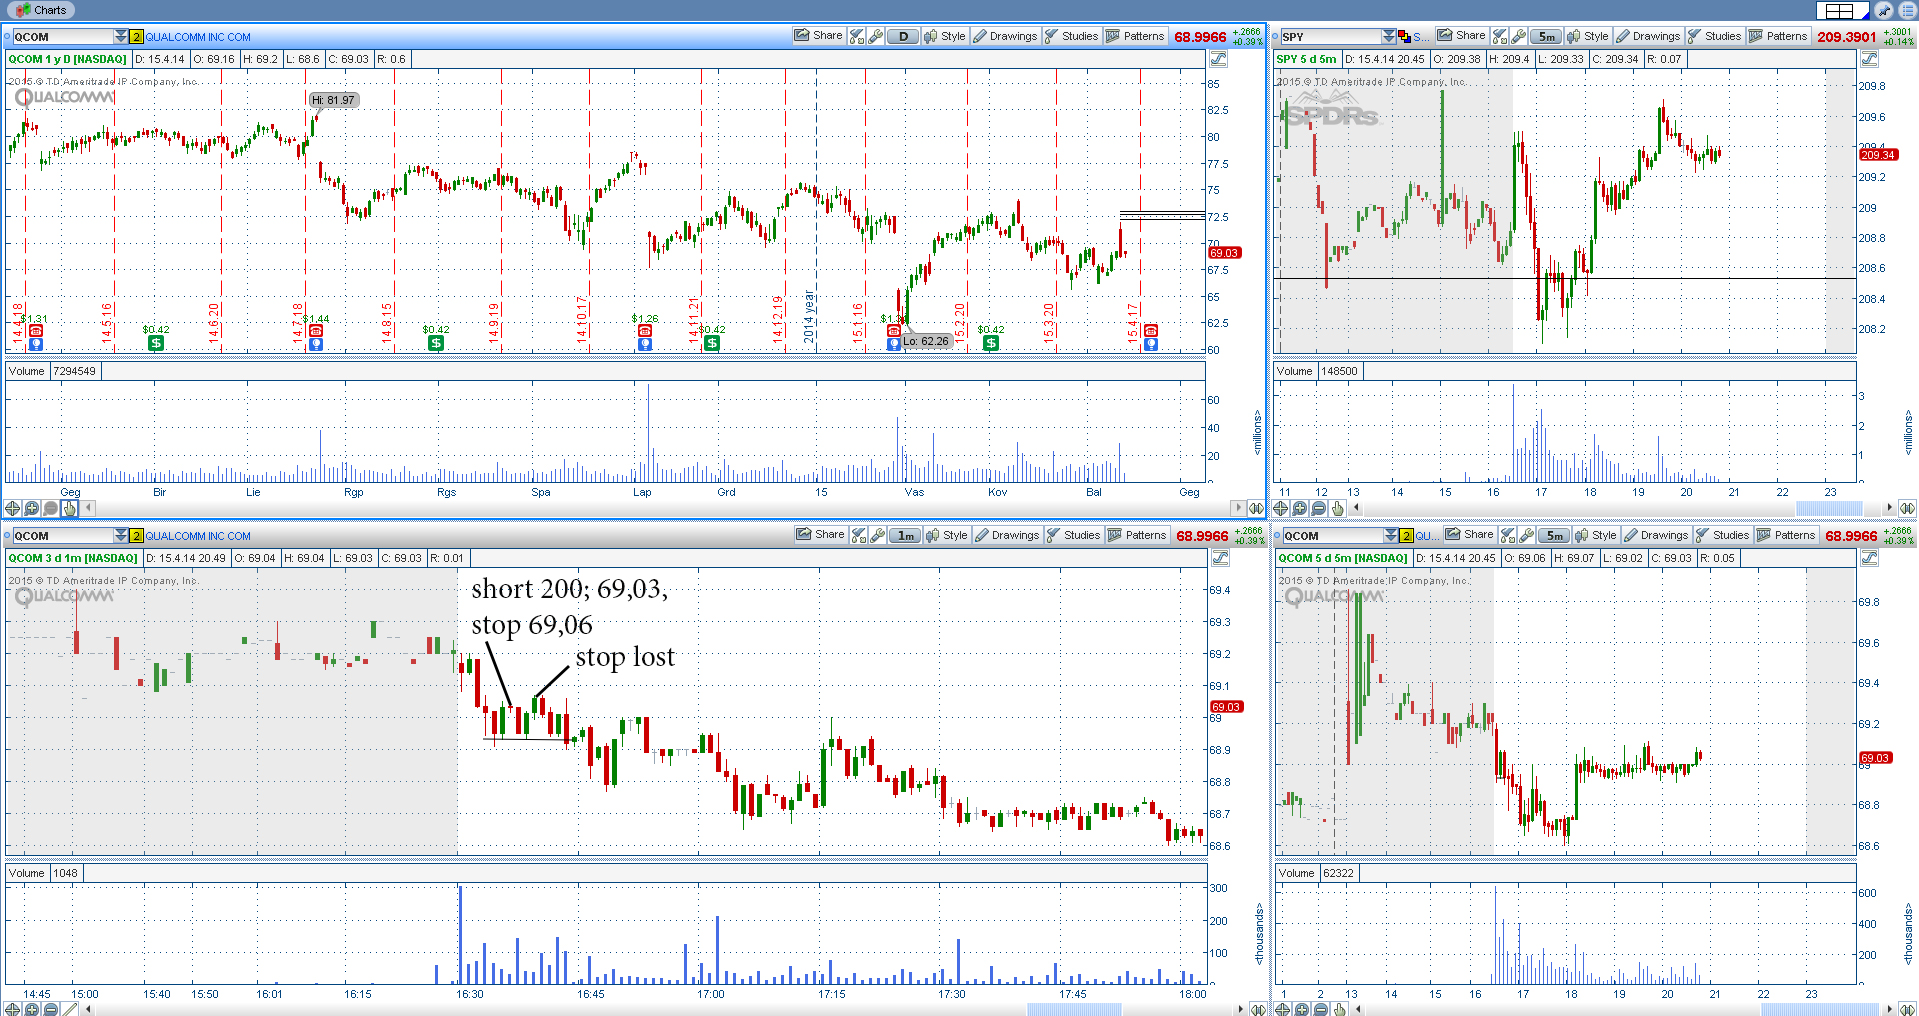Open Drawings menu in SPY chart
Screen dimensions: 1919x1016
click(1648, 36)
